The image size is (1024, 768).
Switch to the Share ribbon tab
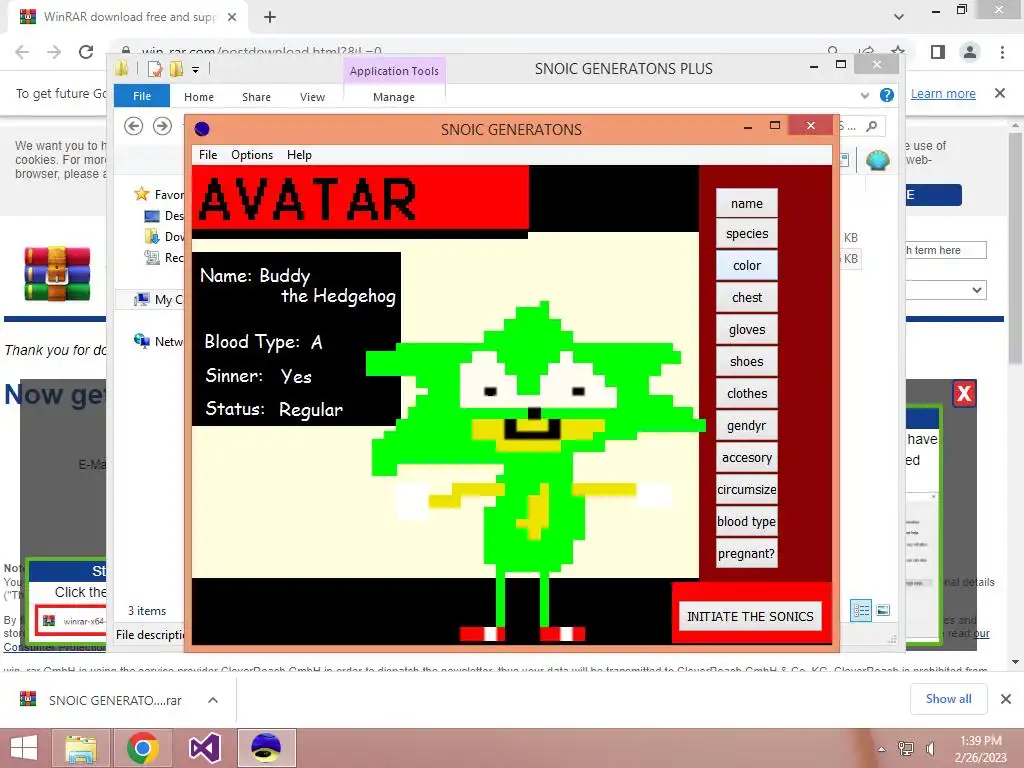[x=256, y=97]
